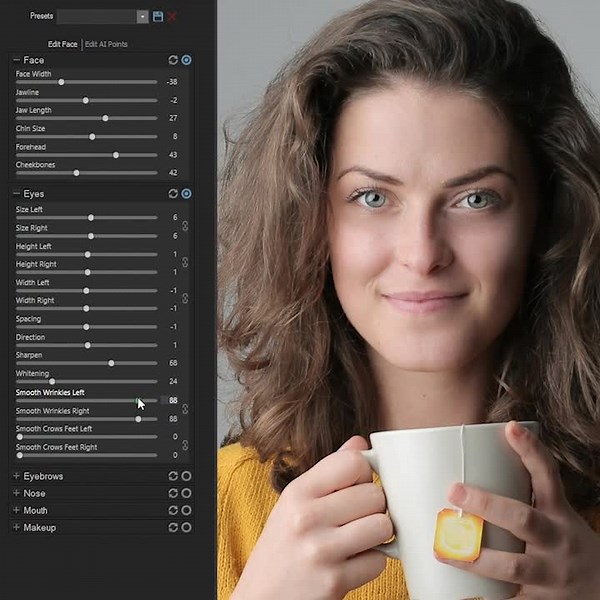The height and width of the screenshot is (600, 600).
Task: Reset the Mouth section settings
Action: 173,510
